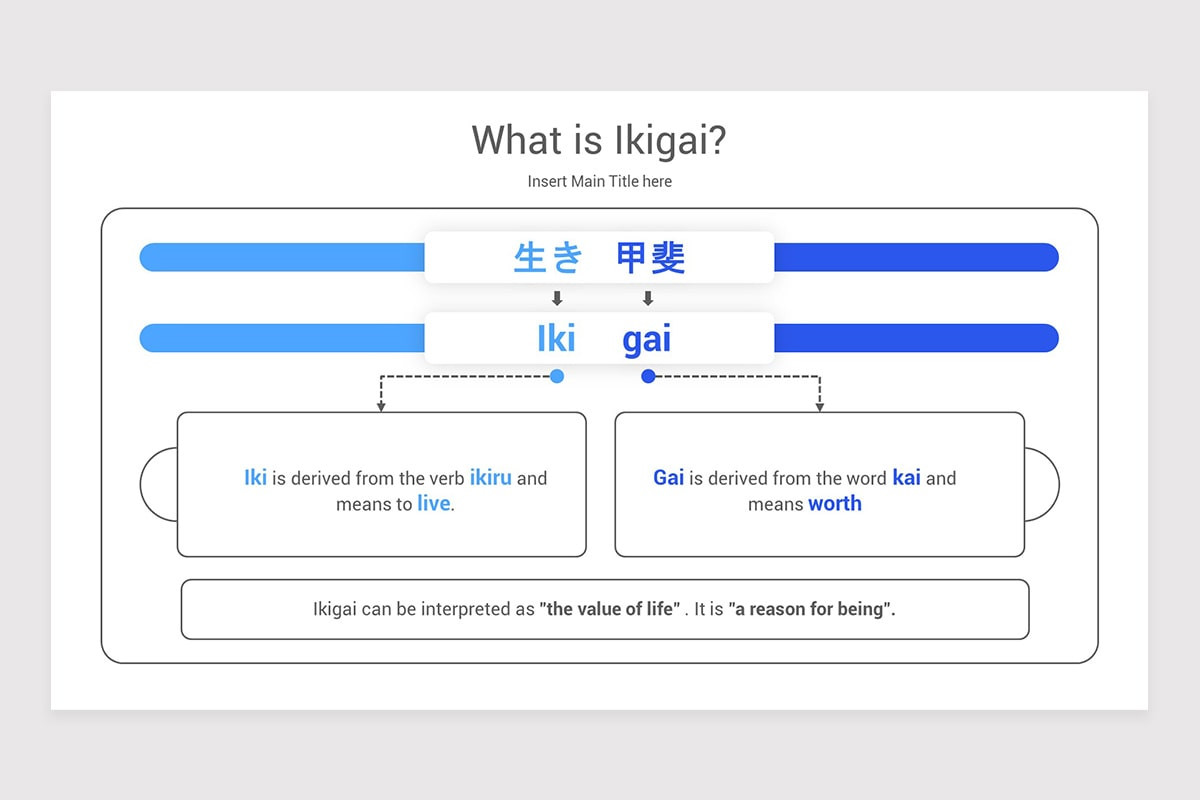Click the 'What is Ikigai?' title

click(599, 141)
